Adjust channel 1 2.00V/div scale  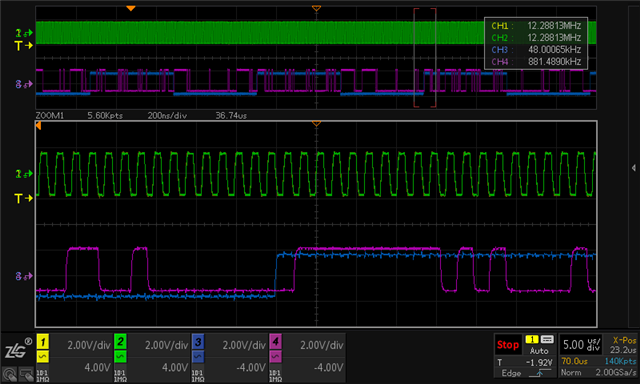(89, 345)
